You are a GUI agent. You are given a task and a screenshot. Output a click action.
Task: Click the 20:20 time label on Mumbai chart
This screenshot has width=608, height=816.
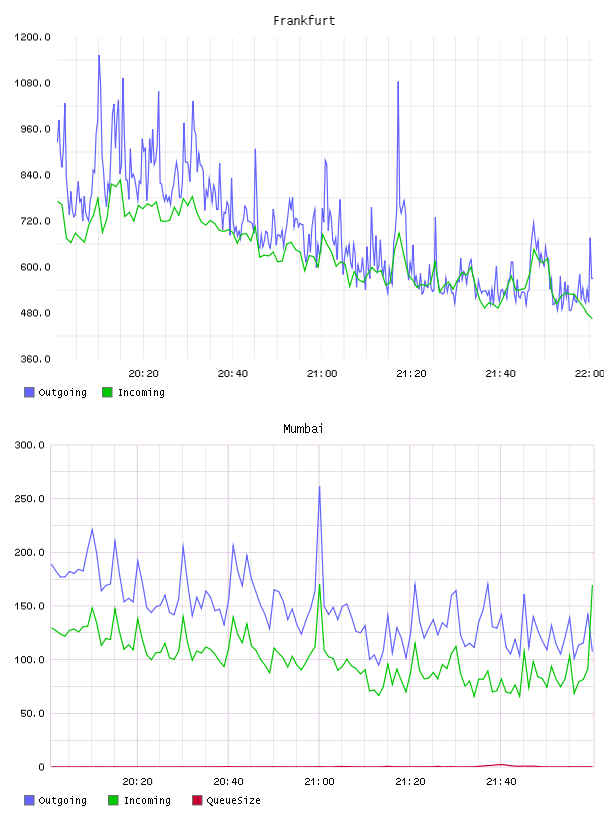click(137, 782)
